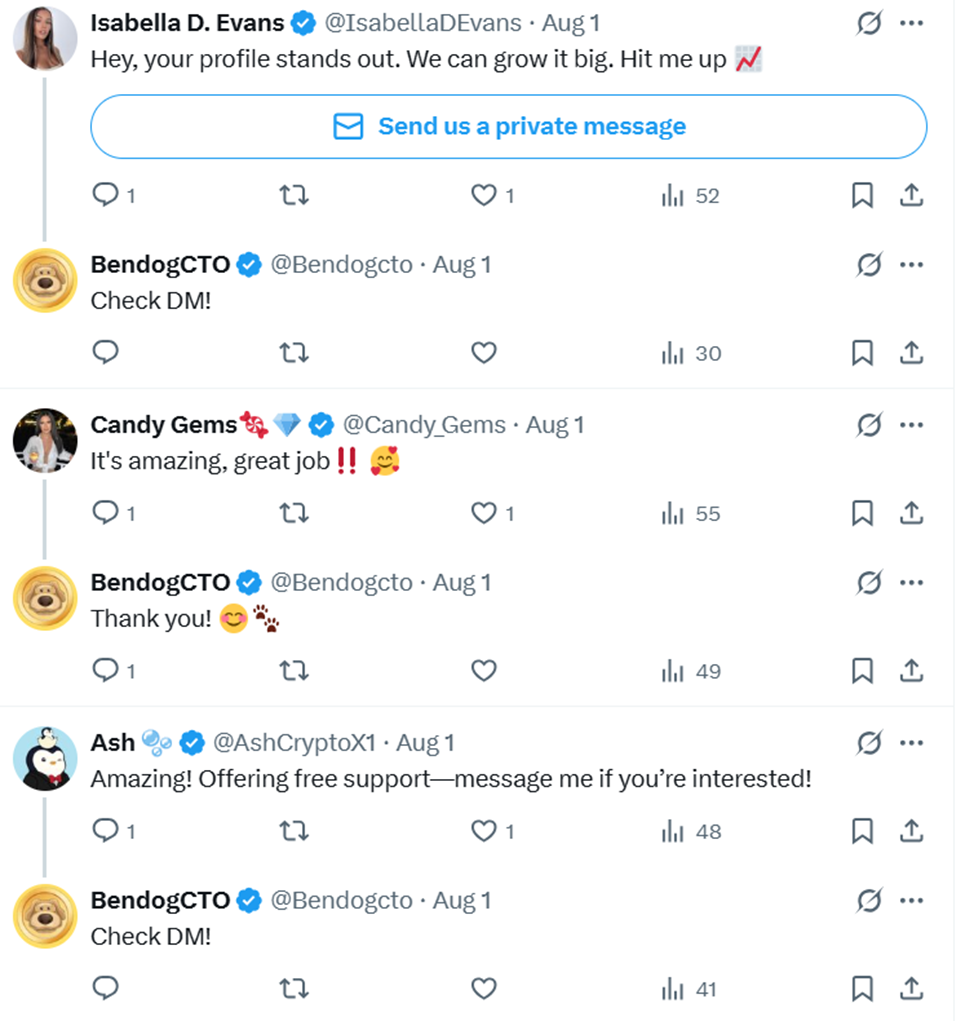The width and height of the screenshot is (974, 1021).
Task: Open the @Candy_Gems handle link
Action: 424,425
